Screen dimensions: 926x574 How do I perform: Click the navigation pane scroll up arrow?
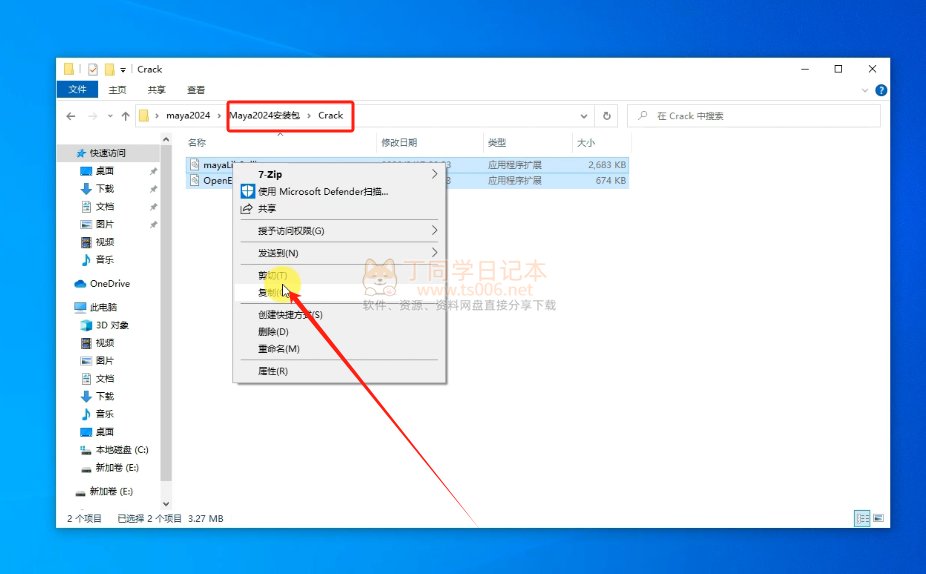(x=166, y=139)
